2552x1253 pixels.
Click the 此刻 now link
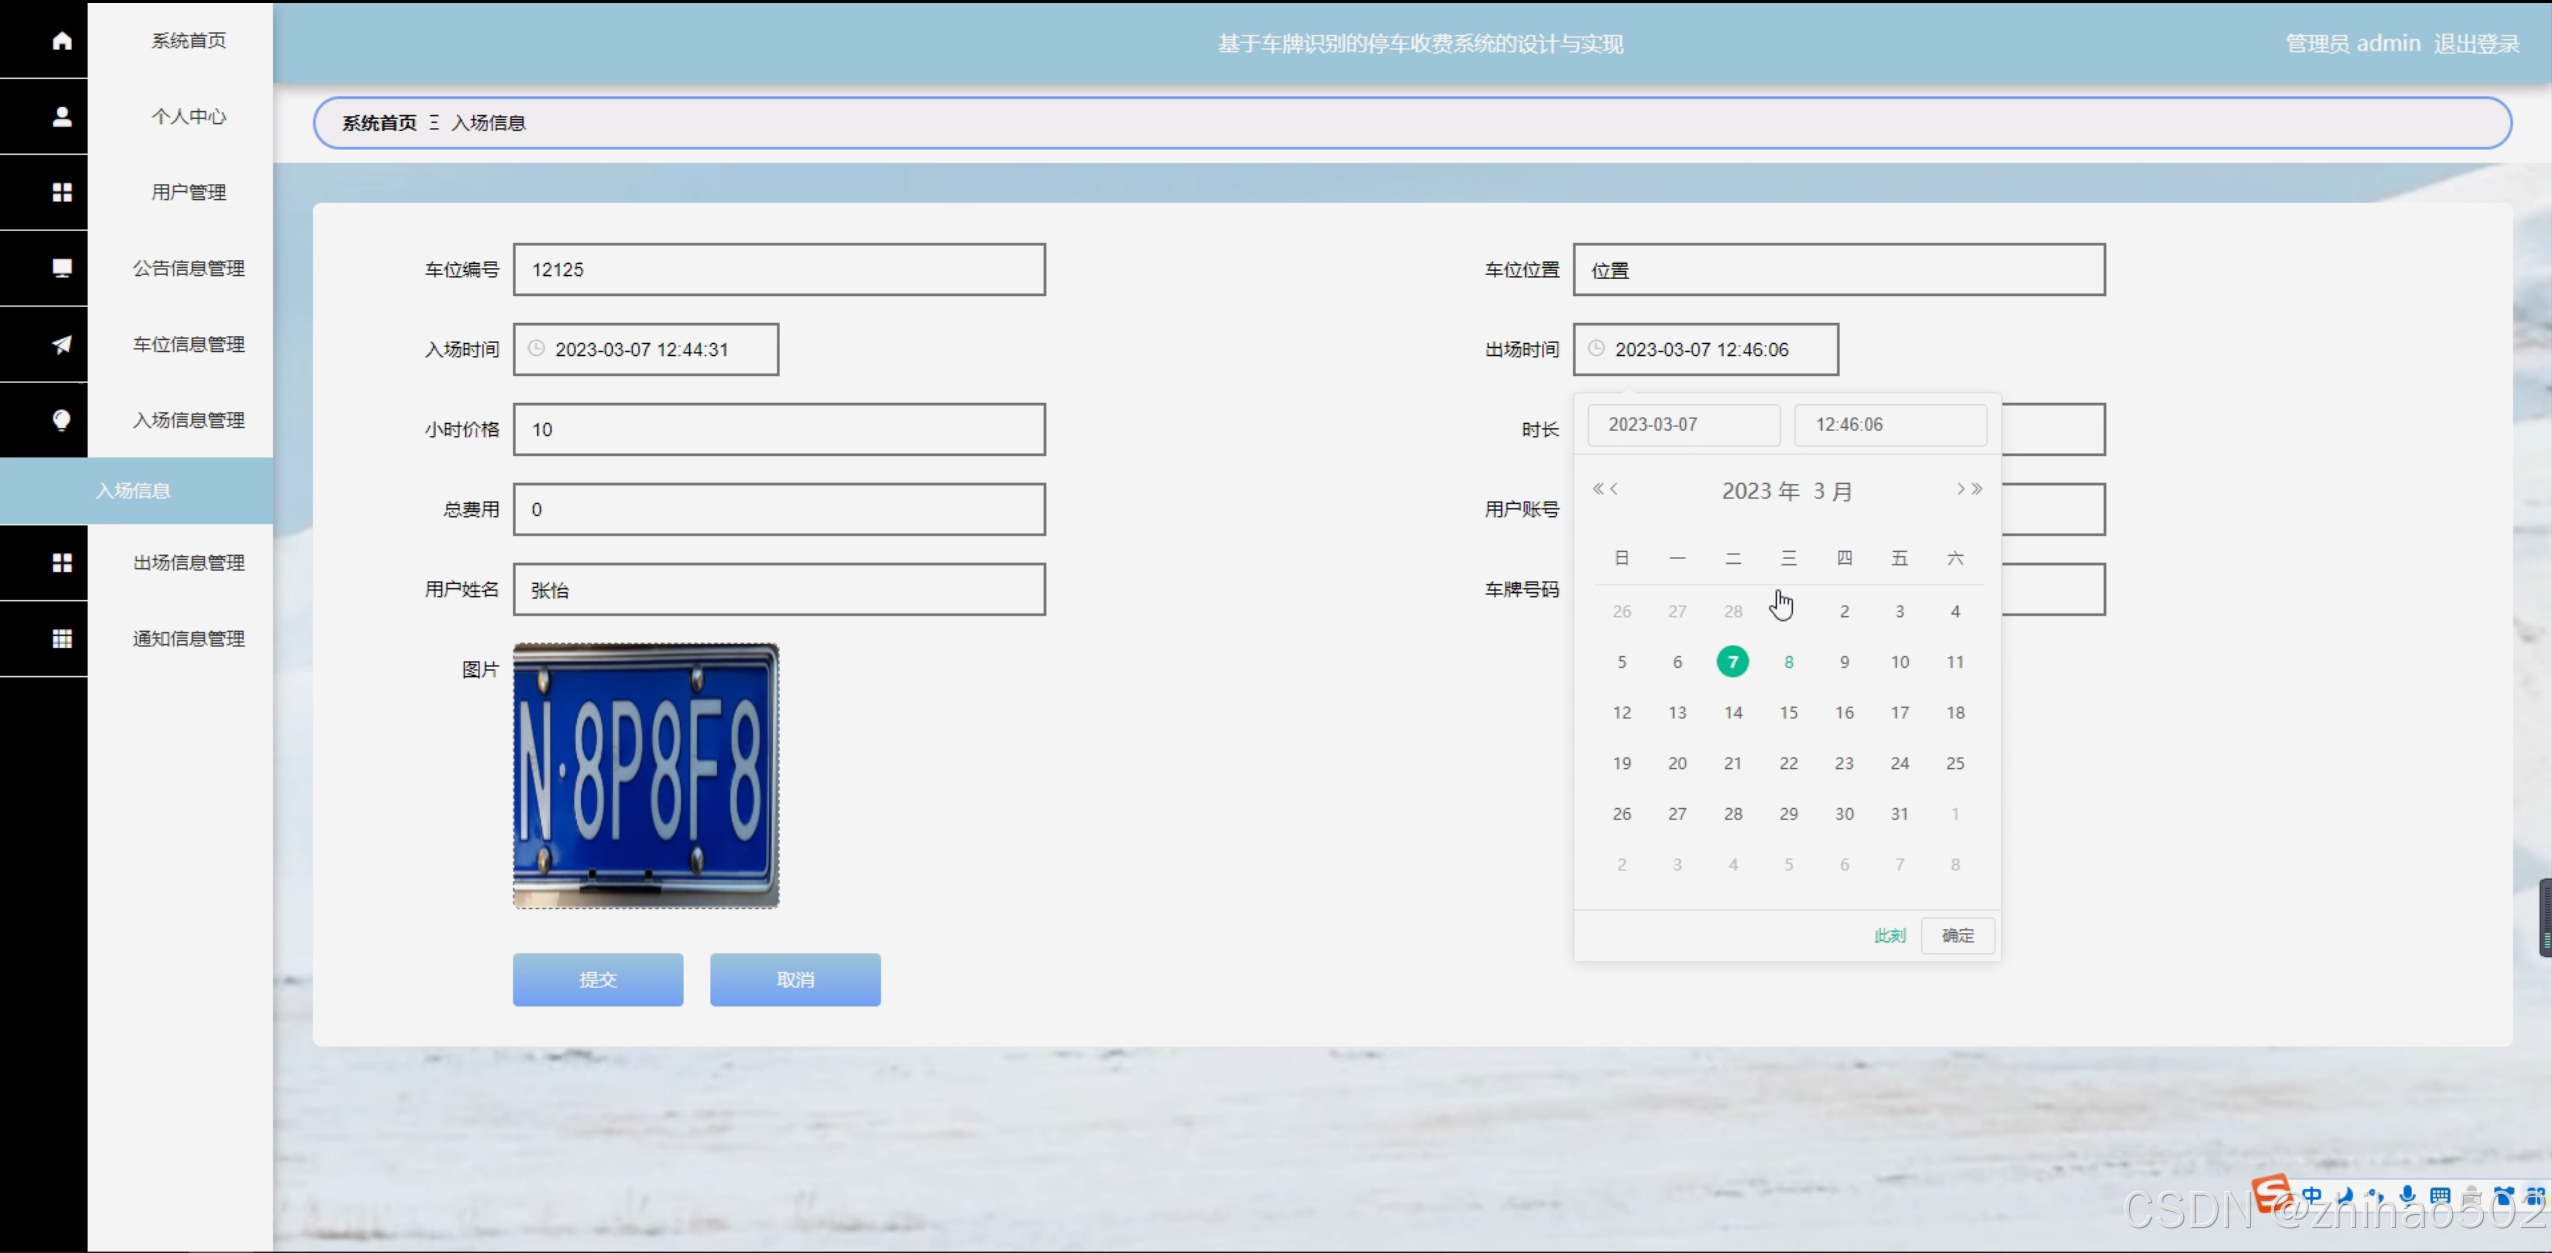pos(1889,936)
